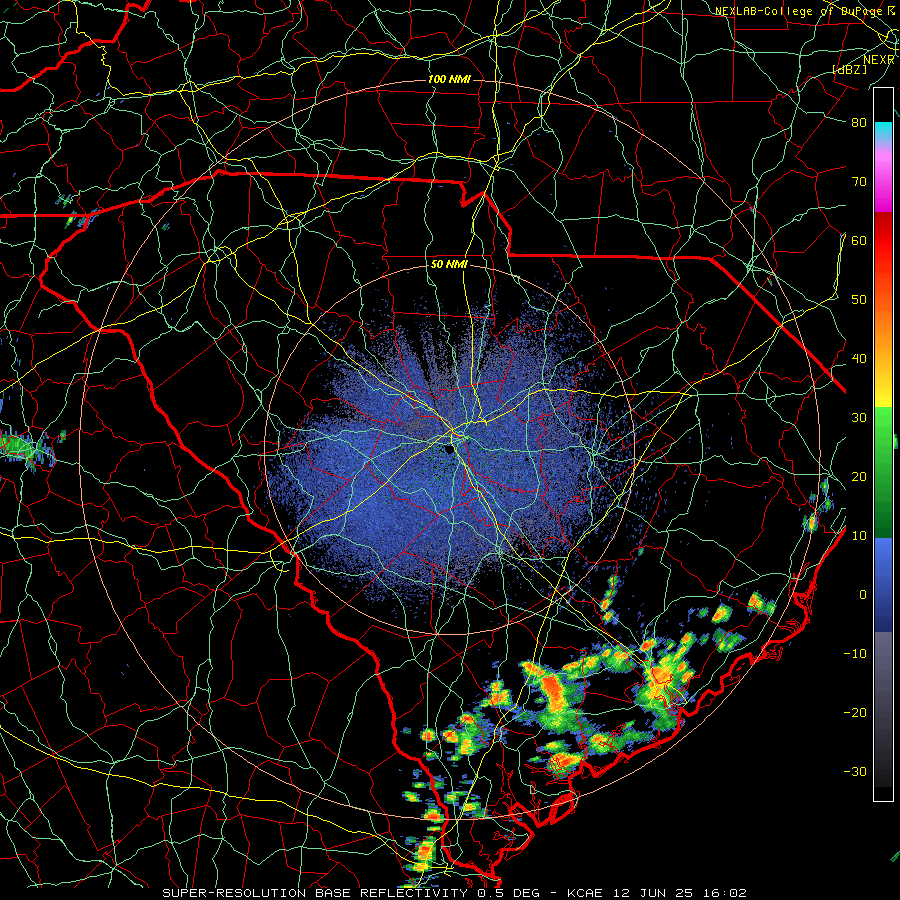Image resolution: width=900 pixels, height=900 pixels.
Task: Click the 20 dBZ scale value
Action: [x=859, y=477]
